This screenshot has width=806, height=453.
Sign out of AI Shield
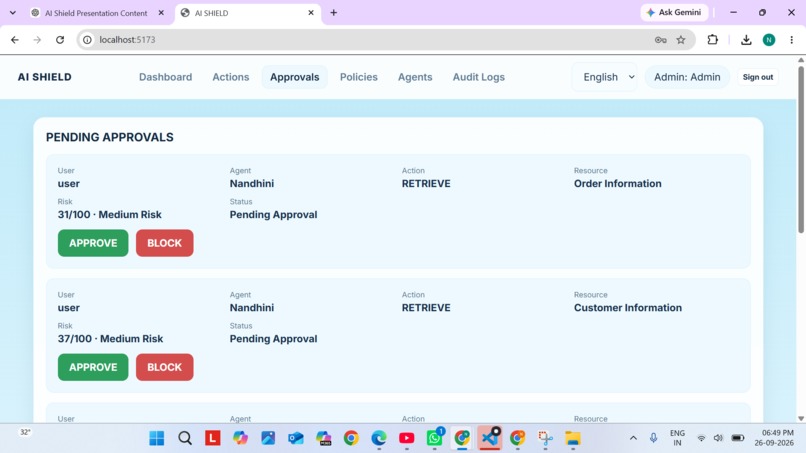[758, 77]
